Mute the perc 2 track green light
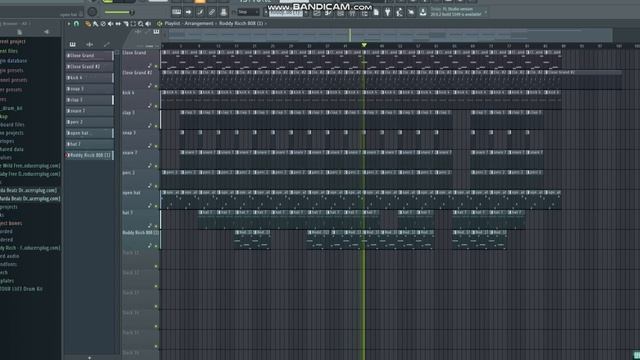This screenshot has height=360, width=640. coord(156,186)
